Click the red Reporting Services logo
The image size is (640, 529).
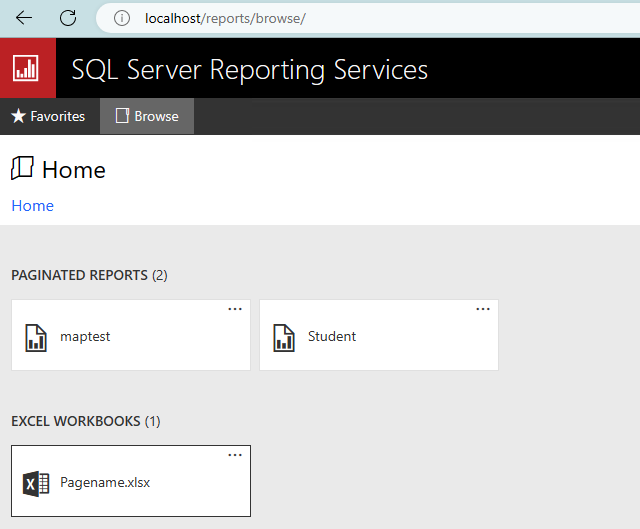coord(28,68)
